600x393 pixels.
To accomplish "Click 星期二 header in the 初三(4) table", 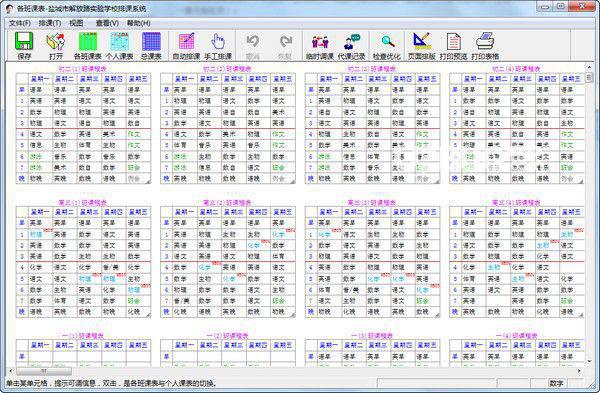I will (498, 212).
